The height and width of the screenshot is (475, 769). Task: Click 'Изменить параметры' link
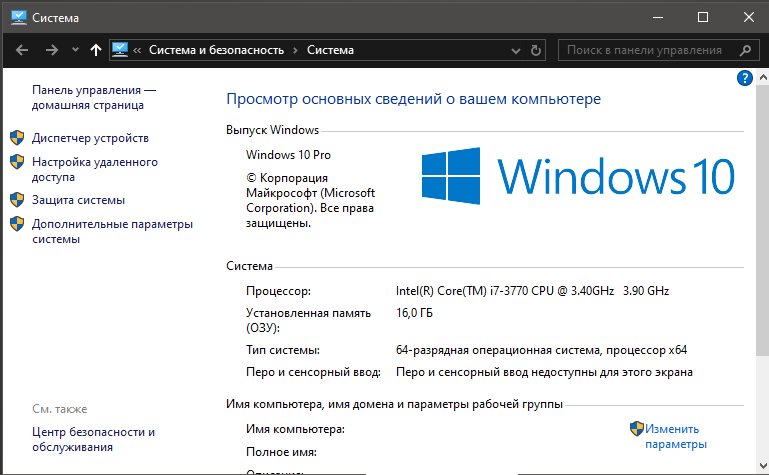675,436
